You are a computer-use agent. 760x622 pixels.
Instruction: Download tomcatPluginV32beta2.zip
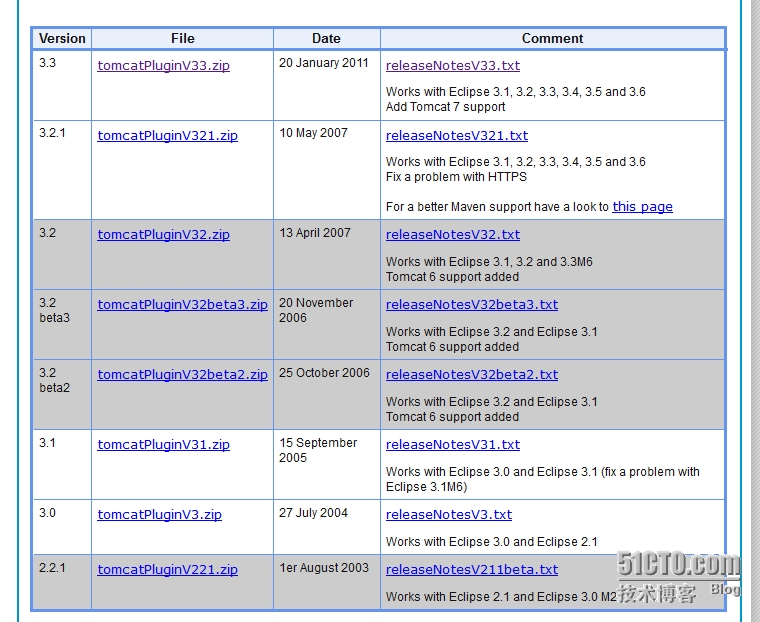click(182, 375)
